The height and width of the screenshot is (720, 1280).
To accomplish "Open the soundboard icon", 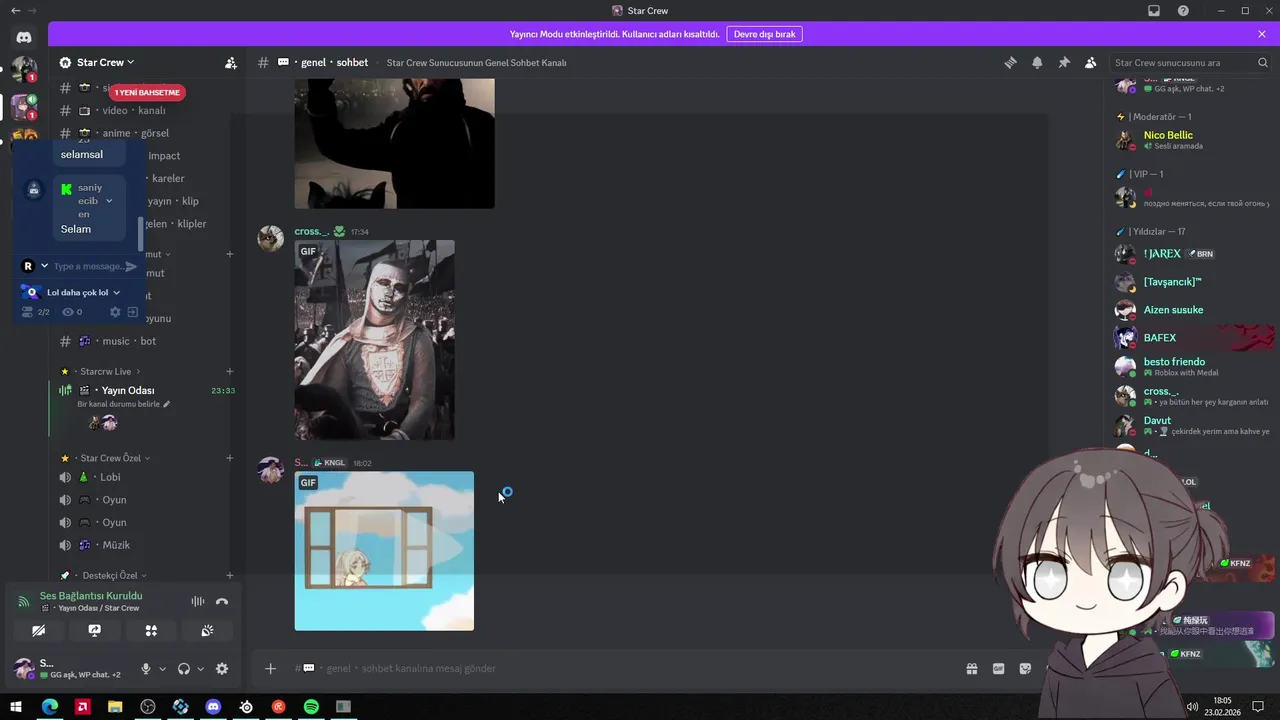I will point(207,630).
